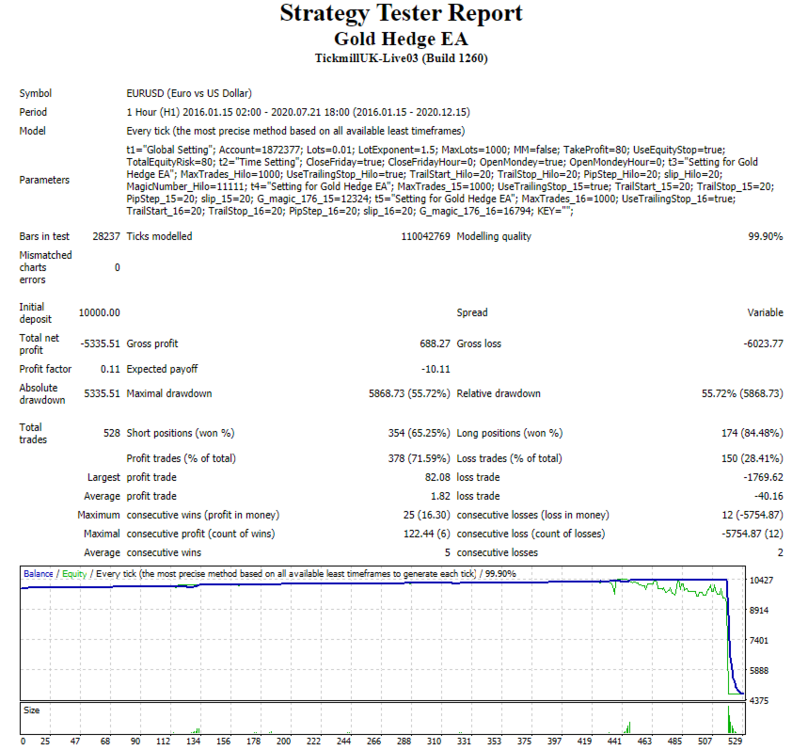Click Average profit trade value 1.82
Viewport: 808px width, 750px height.
440,496
